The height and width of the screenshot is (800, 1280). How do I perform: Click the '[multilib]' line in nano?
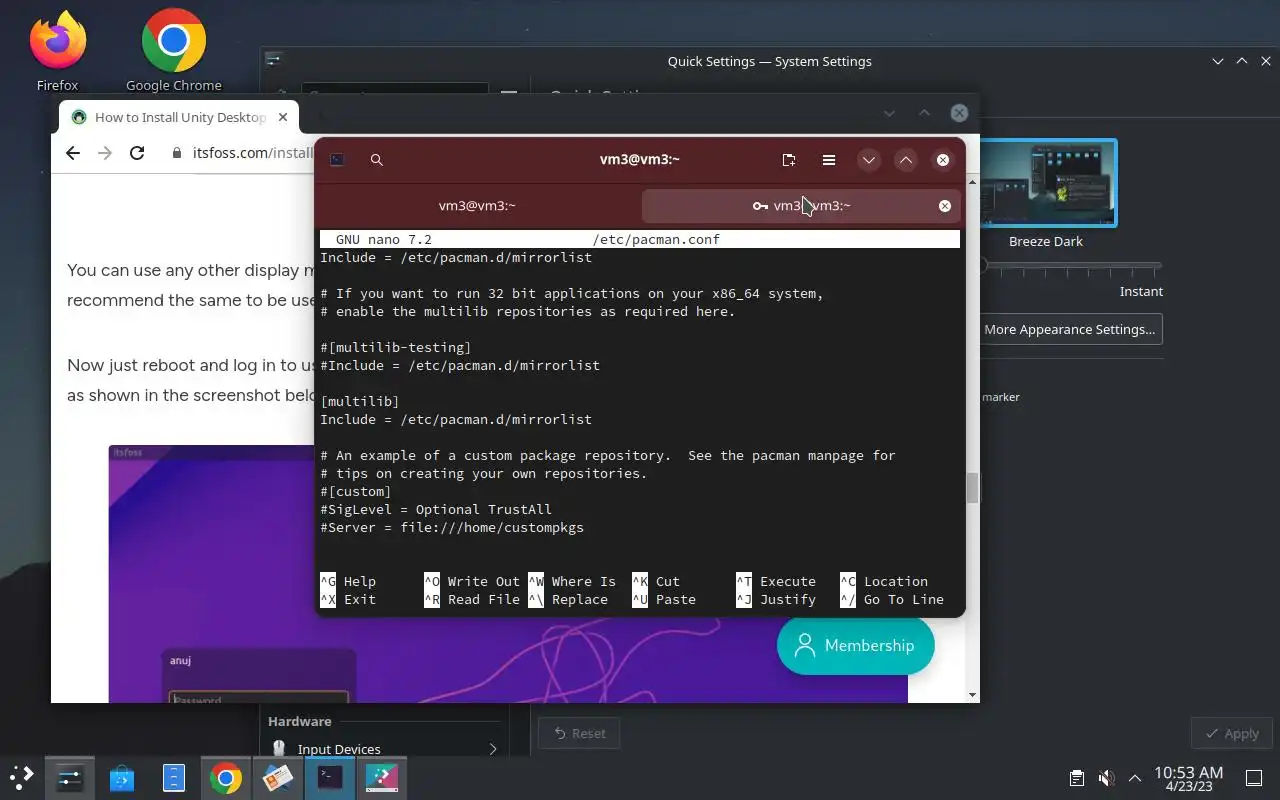tap(360, 401)
